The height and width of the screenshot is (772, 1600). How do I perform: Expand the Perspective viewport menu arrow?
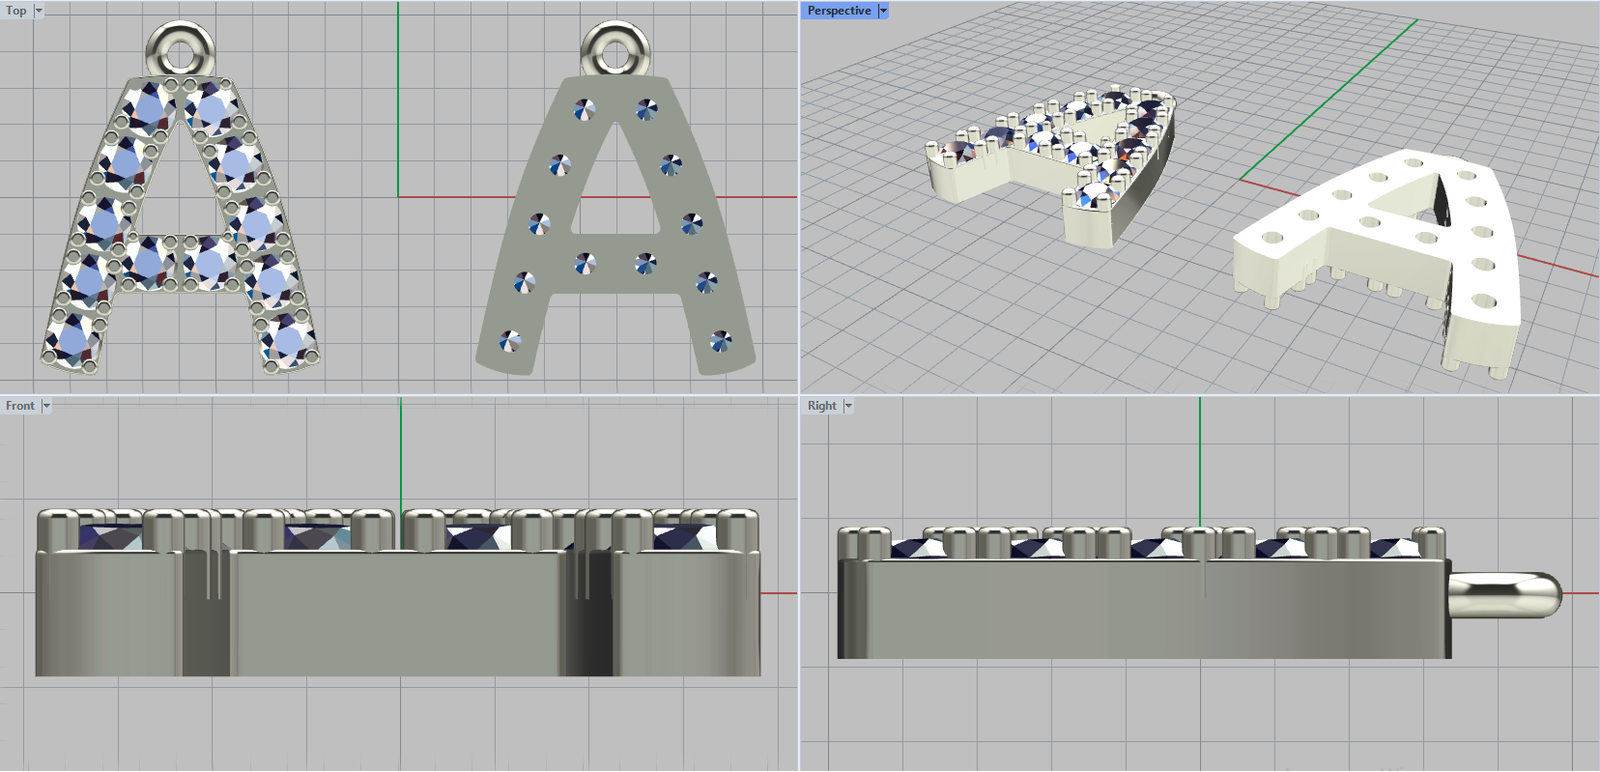pos(883,10)
